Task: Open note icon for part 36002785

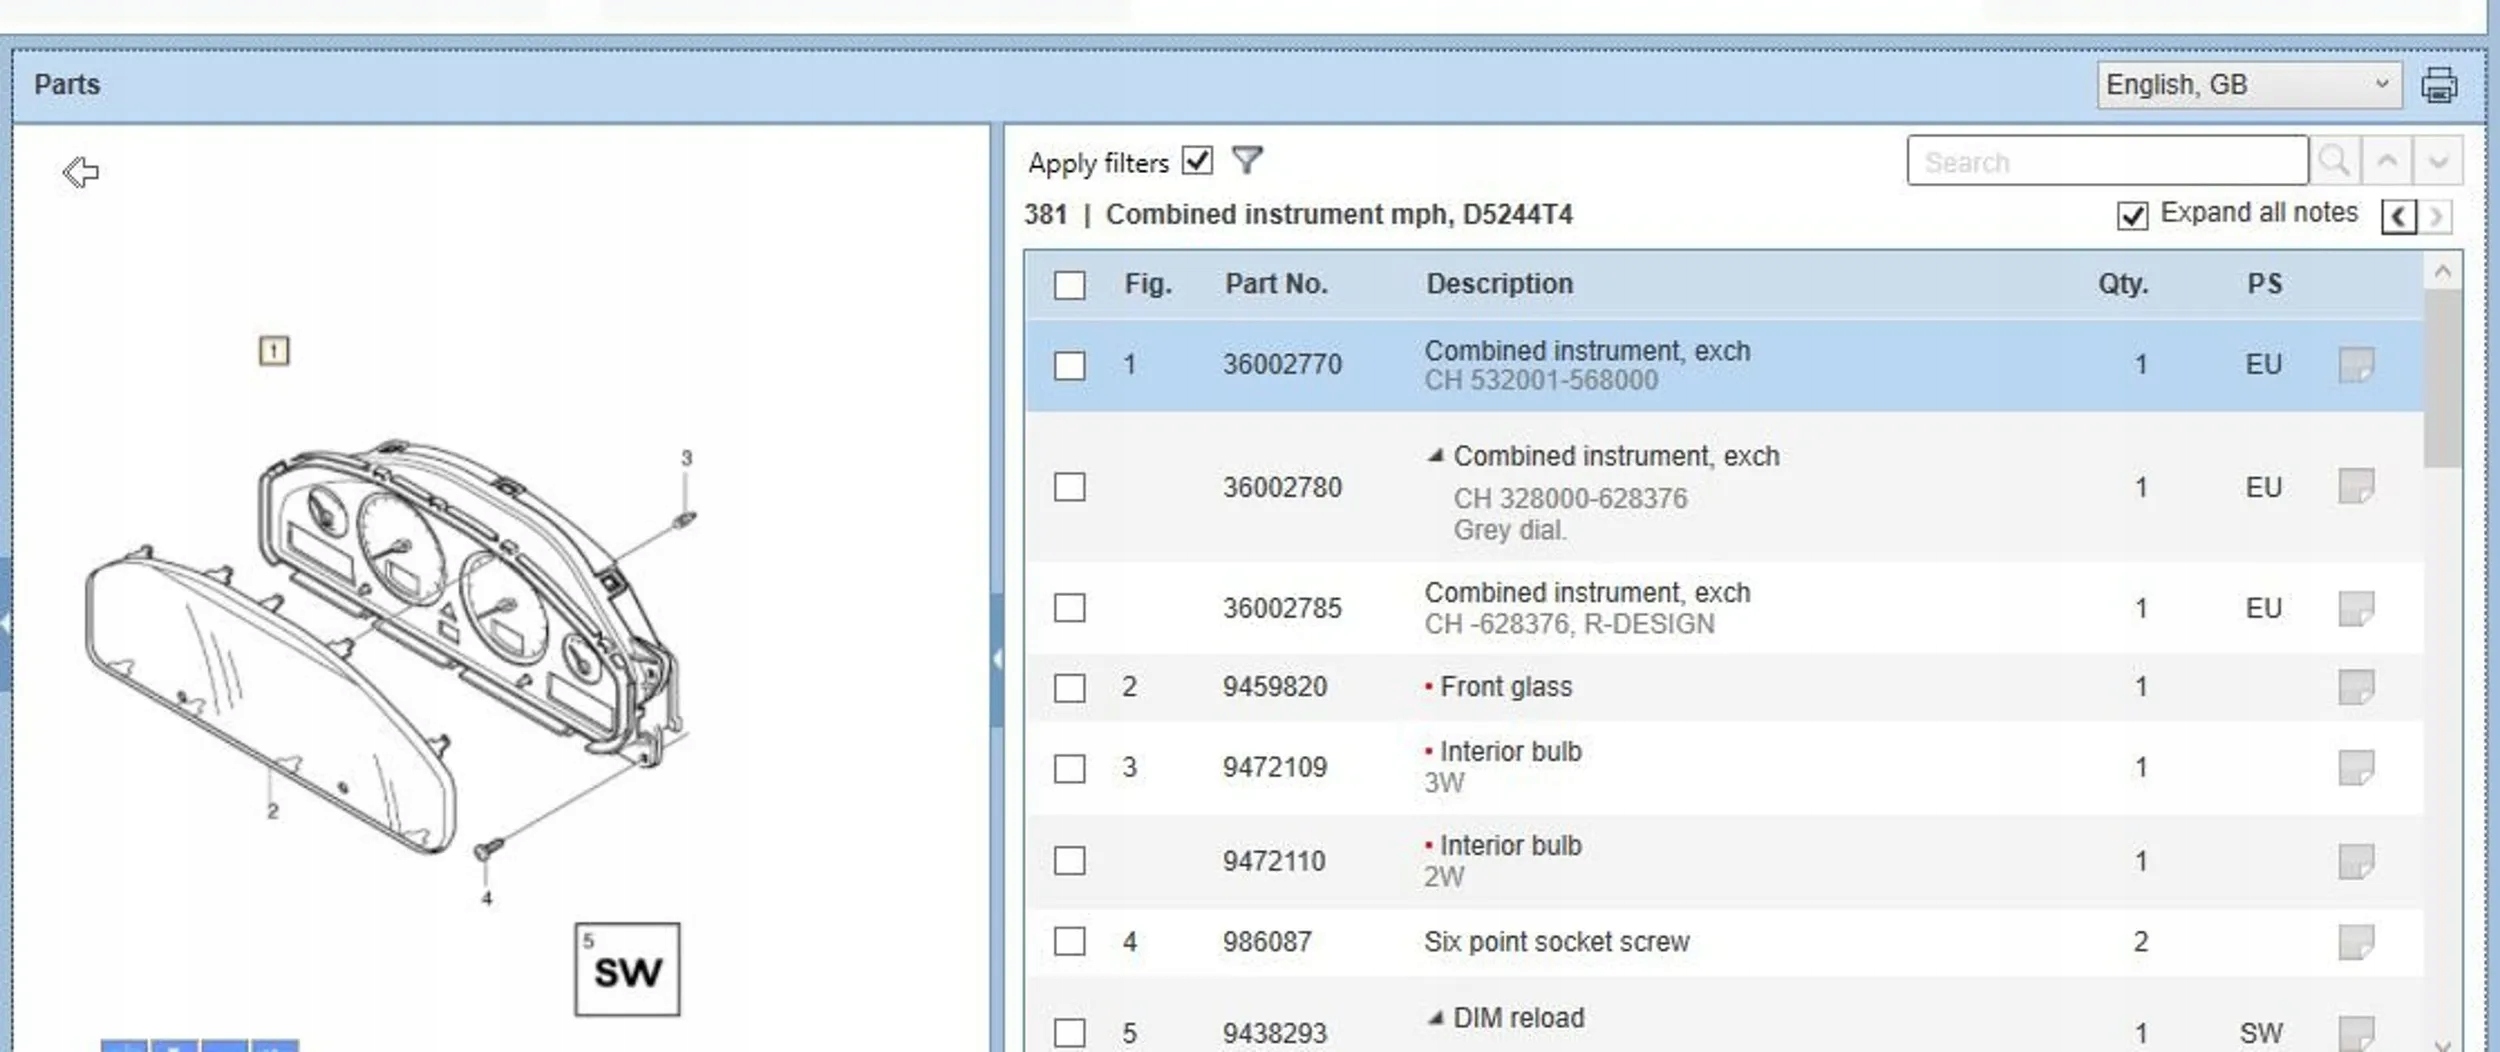Action: [2356, 608]
